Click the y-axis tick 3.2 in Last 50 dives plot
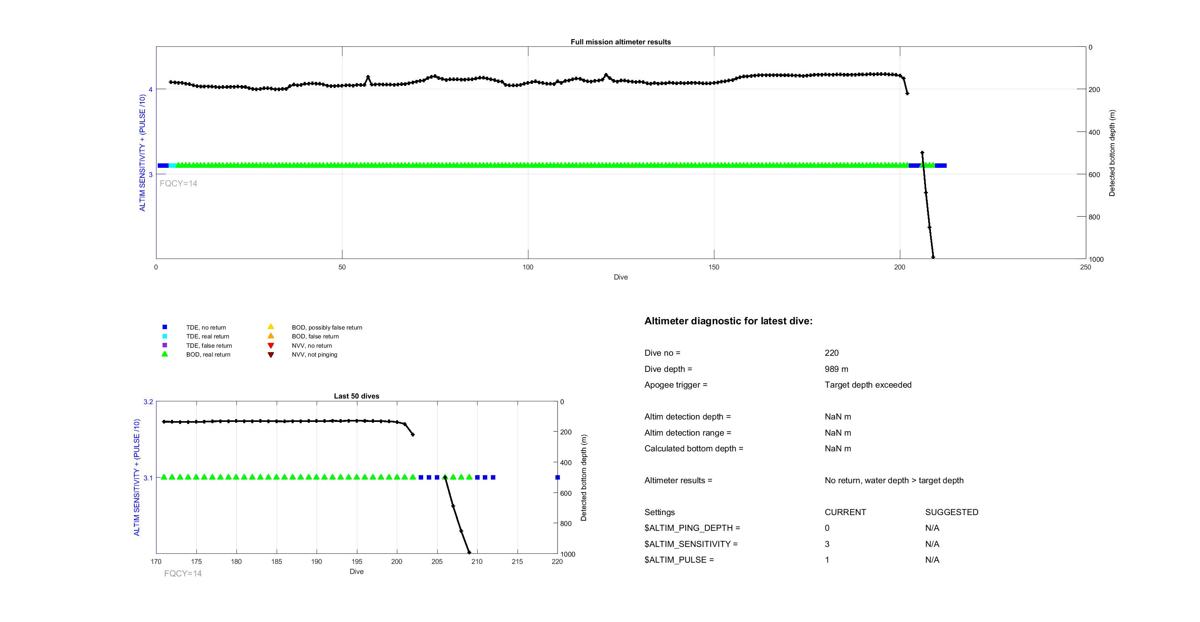1200x622 pixels. (148, 402)
